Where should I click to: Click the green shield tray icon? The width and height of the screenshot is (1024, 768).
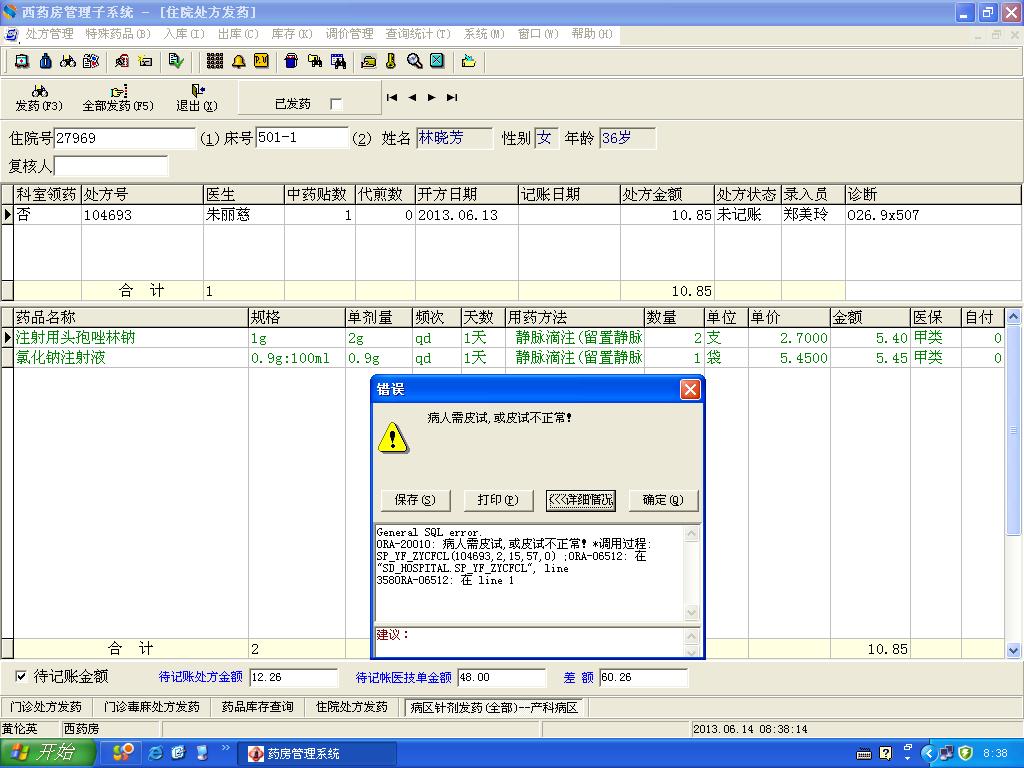tap(966, 753)
